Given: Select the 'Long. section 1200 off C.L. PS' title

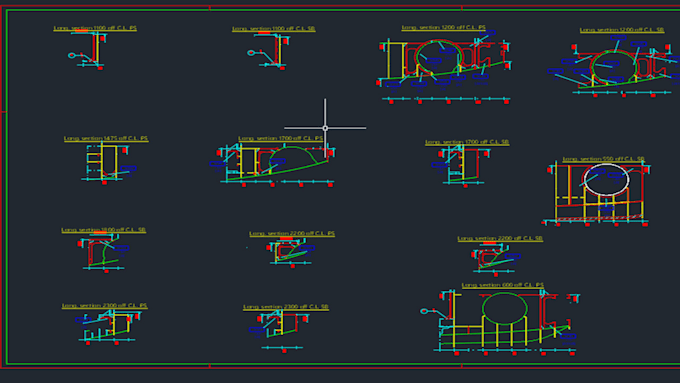Looking at the screenshot, I should pos(444,27).
